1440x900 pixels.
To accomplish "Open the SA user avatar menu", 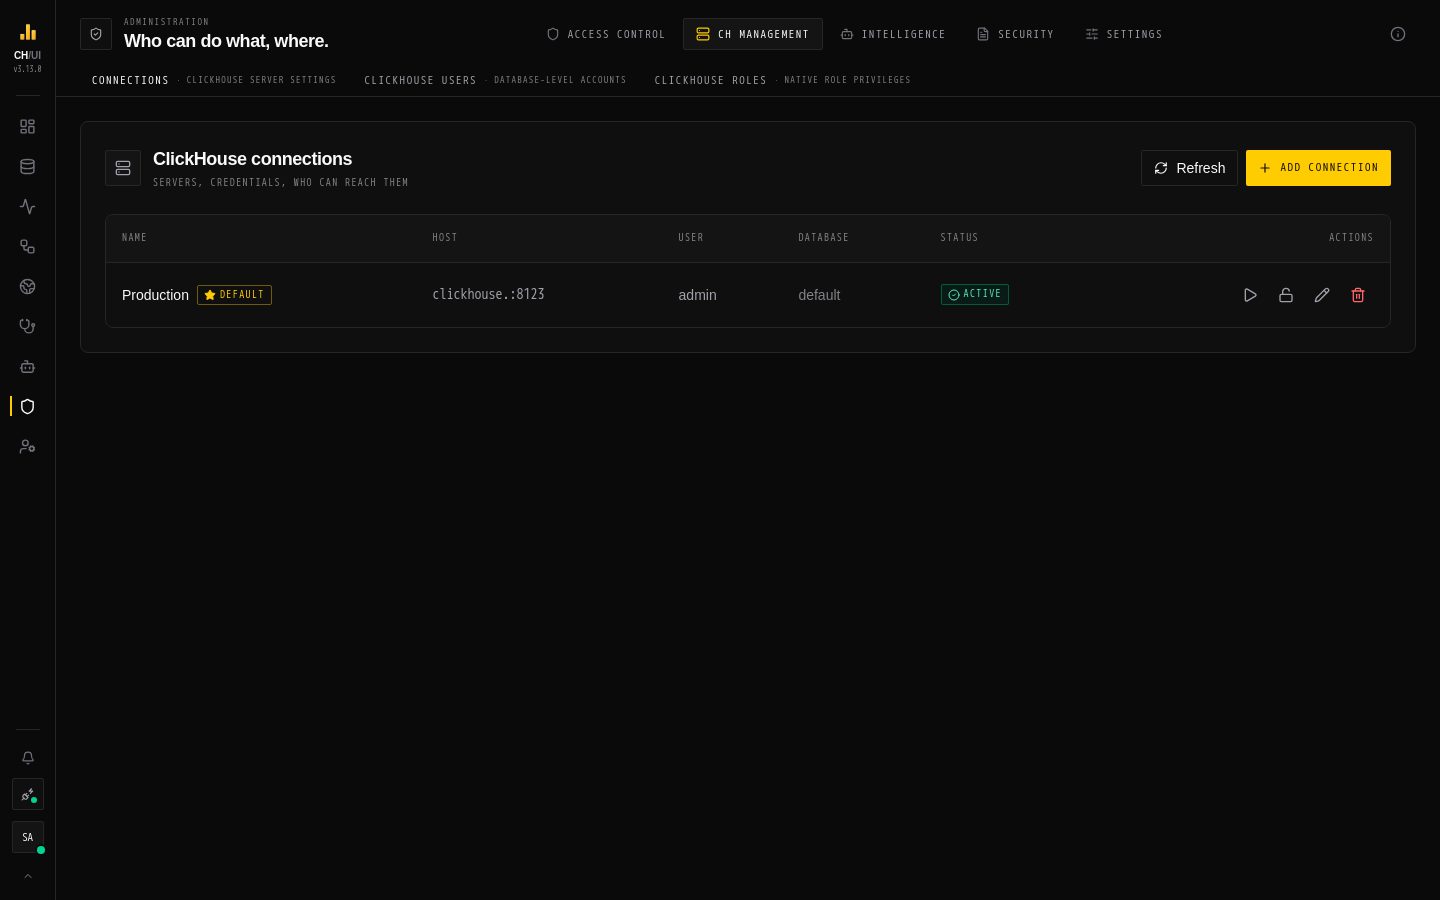I will click(x=28, y=838).
